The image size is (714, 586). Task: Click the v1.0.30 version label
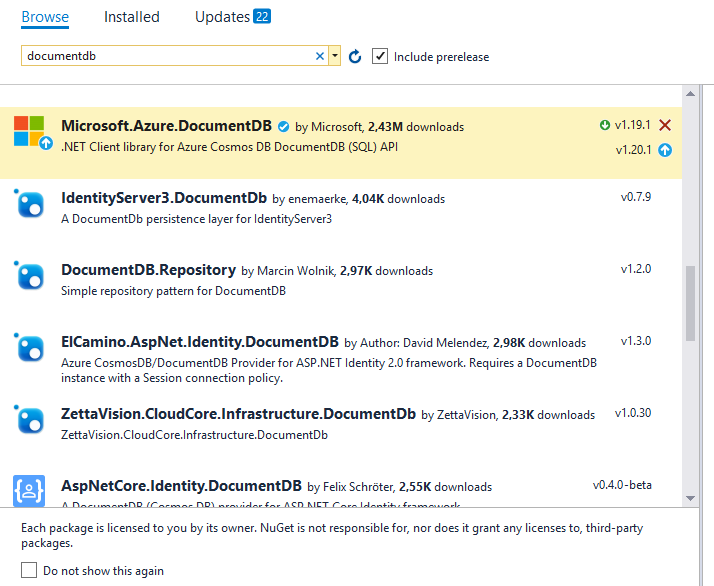tap(633, 413)
